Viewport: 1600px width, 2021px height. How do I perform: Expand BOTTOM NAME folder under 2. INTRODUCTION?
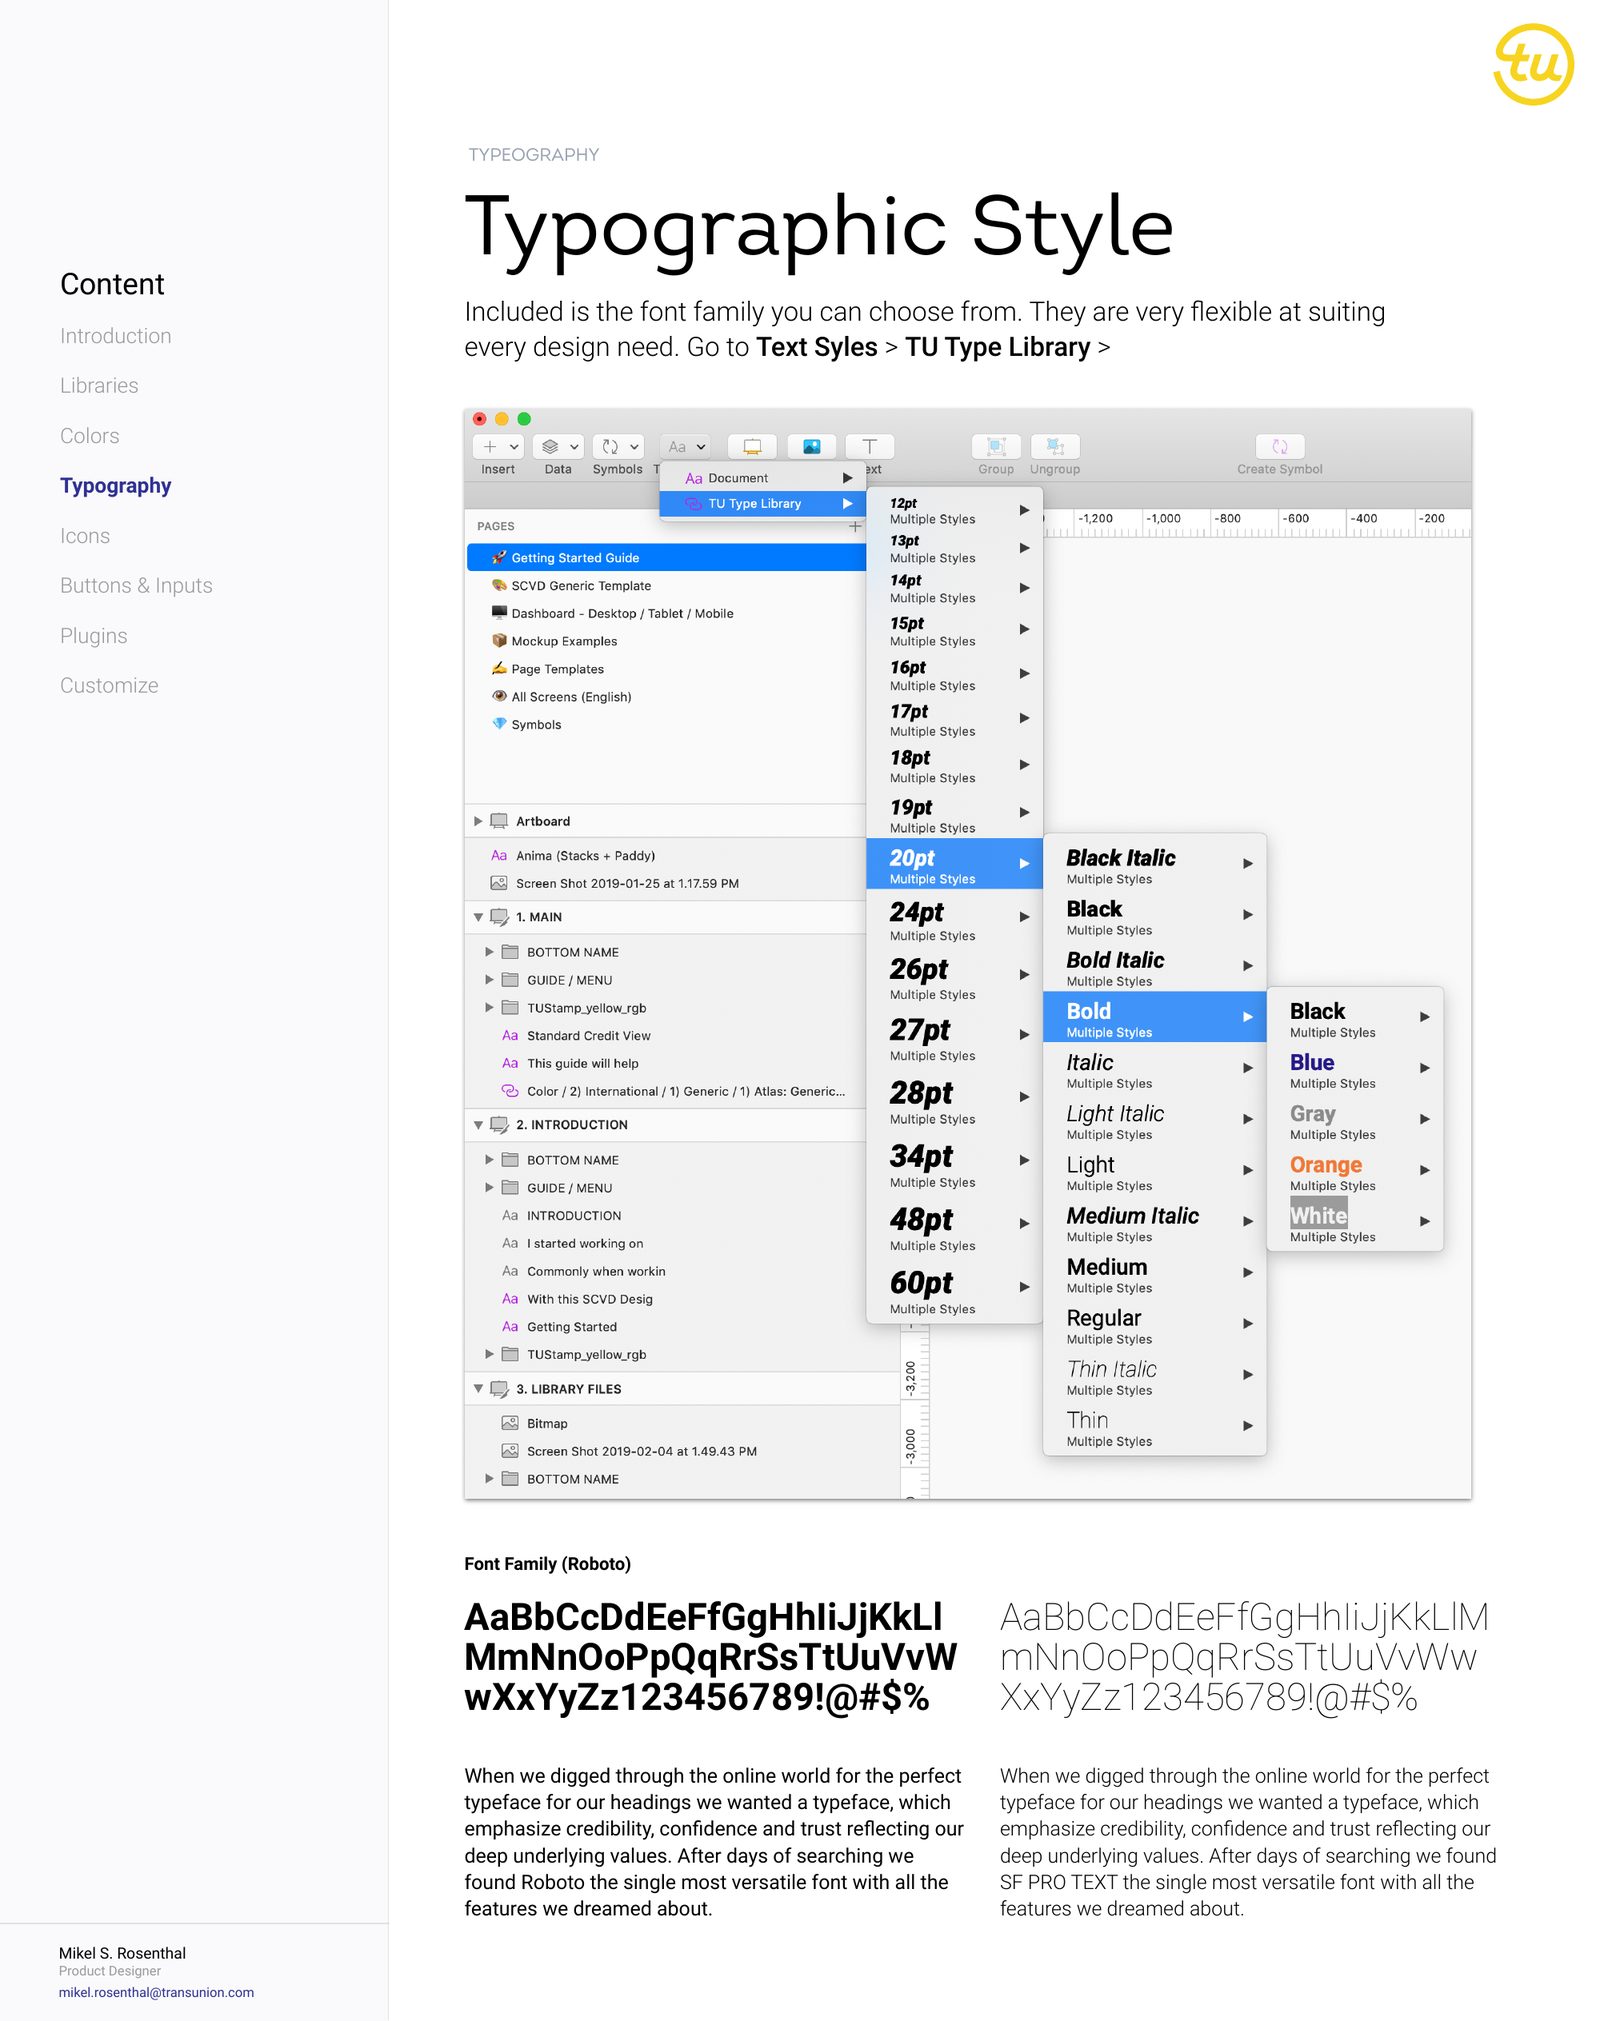(x=489, y=1160)
